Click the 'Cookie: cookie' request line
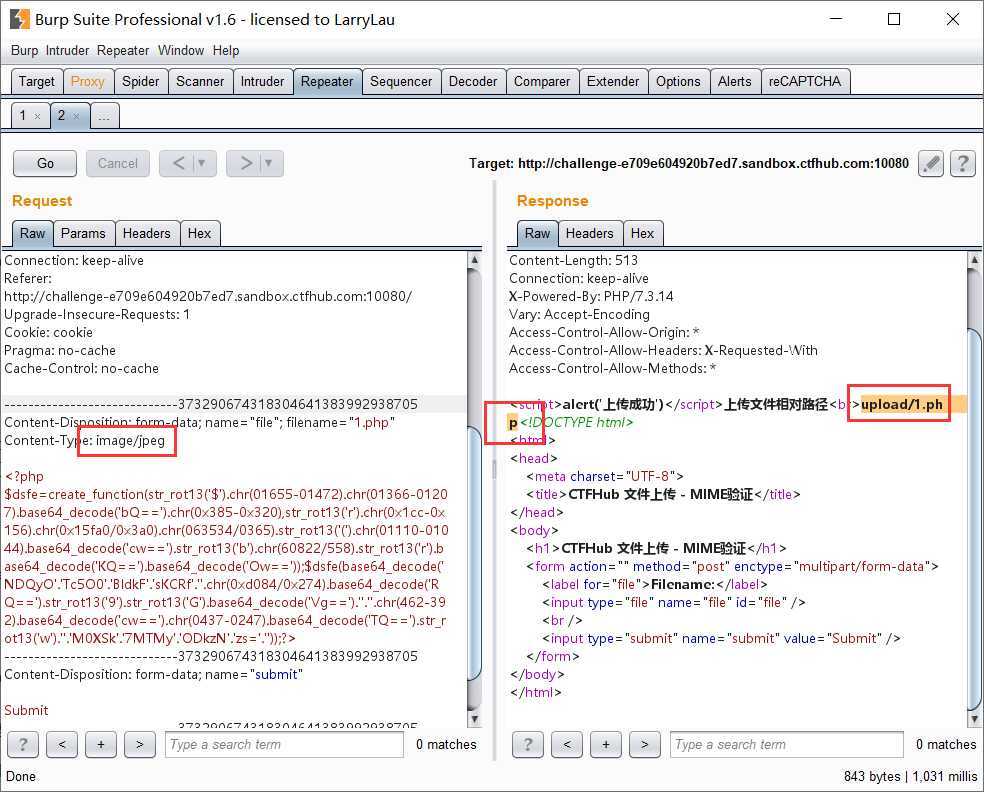Viewport: 984px width, 792px height. tap(49, 333)
